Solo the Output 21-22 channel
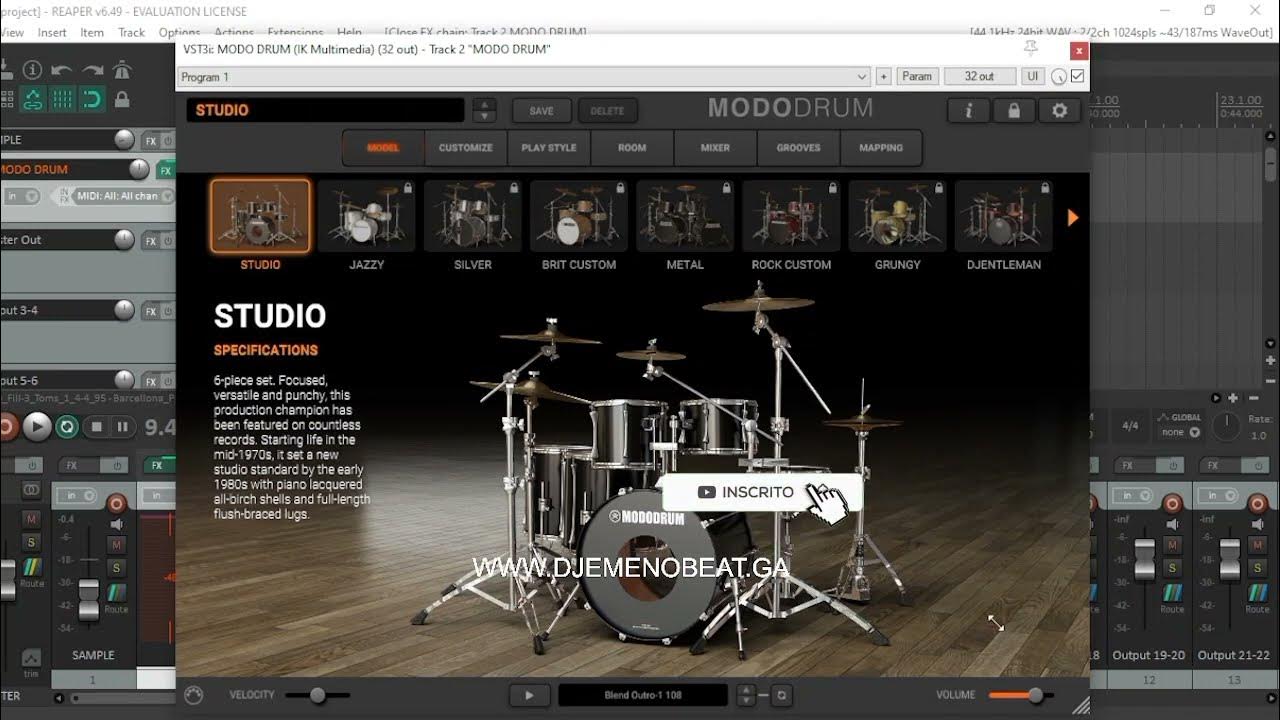Viewport: 1280px width, 720px height. click(1257, 567)
